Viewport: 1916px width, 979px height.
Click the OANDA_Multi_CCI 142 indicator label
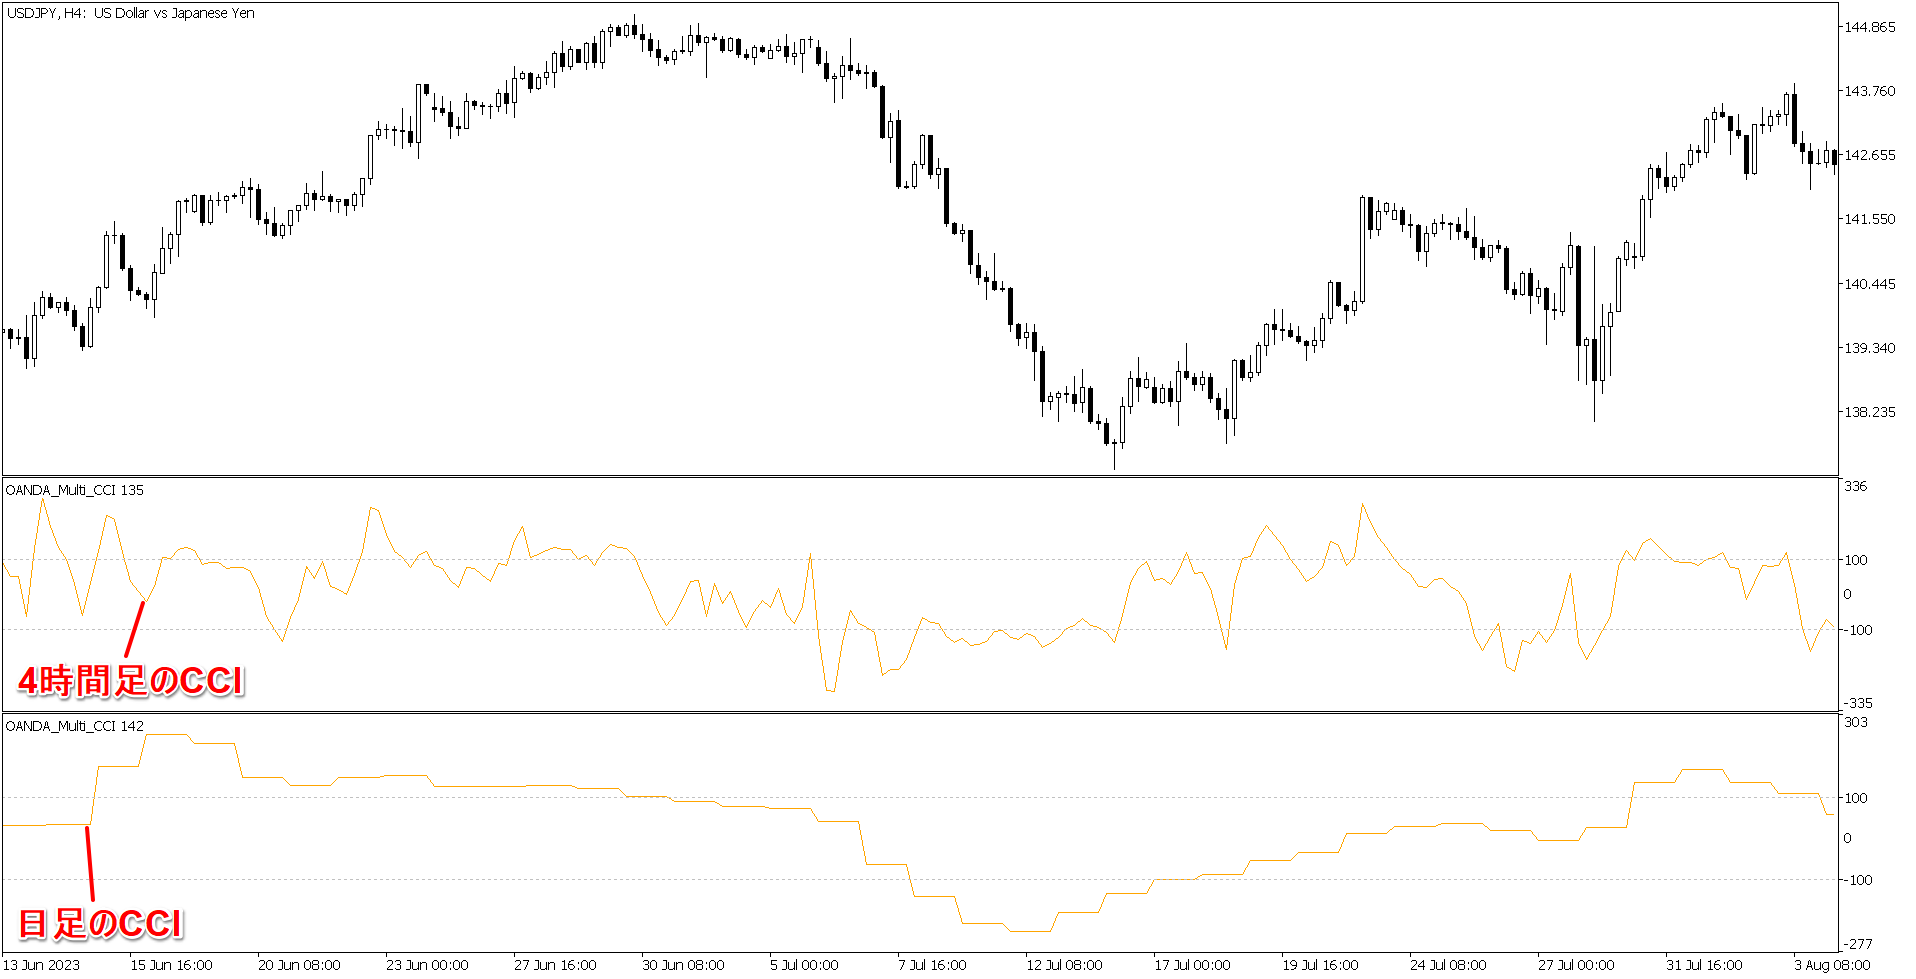click(x=75, y=726)
